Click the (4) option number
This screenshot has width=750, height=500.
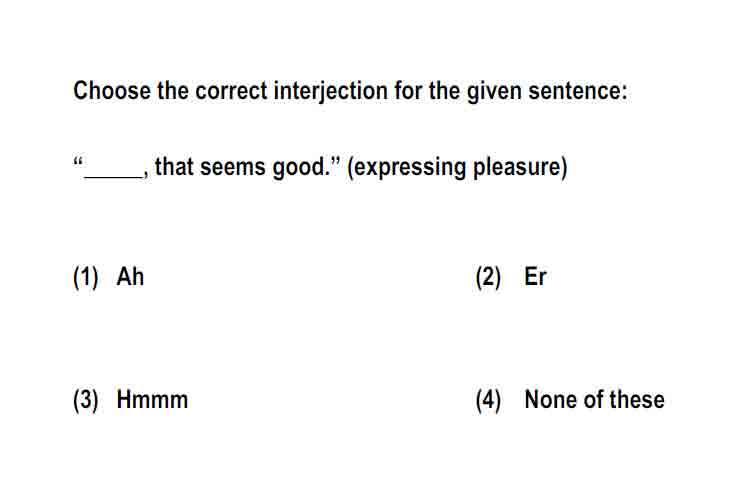[488, 400]
